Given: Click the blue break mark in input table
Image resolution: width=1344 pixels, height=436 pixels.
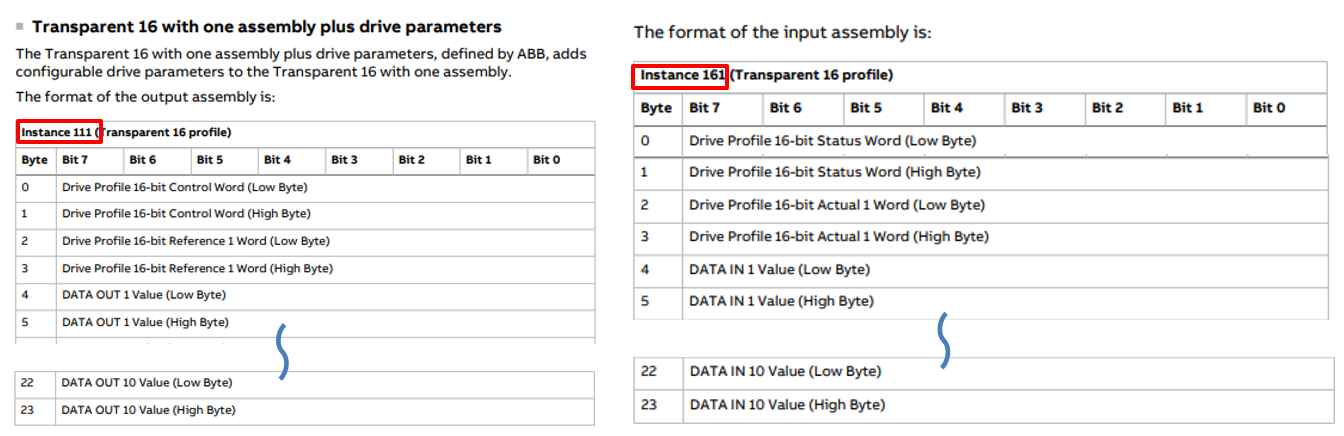Looking at the screenshot, I should [941, 341].
